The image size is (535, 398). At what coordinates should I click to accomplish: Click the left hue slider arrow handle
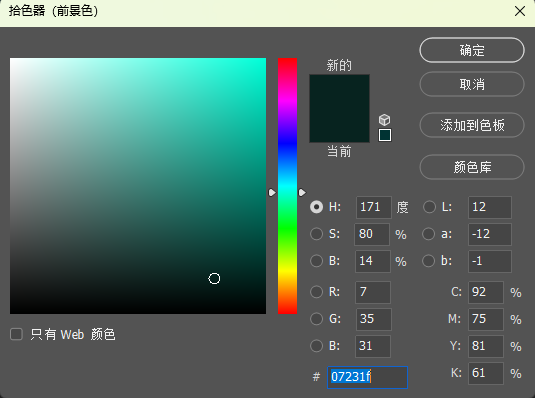272,193
